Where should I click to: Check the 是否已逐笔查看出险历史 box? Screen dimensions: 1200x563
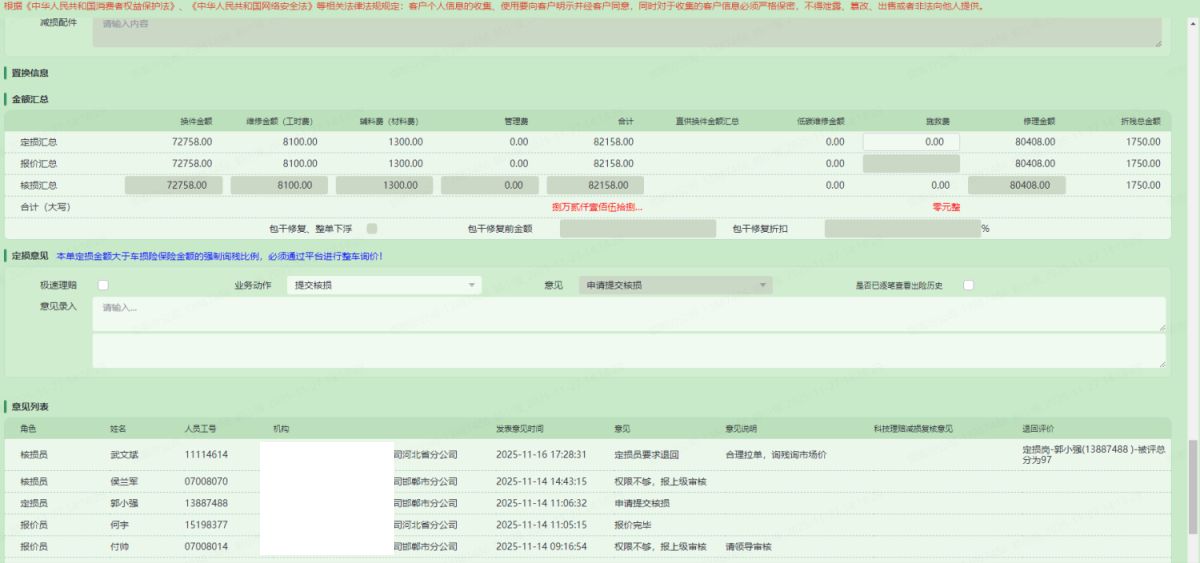click(x=968, y=285)
